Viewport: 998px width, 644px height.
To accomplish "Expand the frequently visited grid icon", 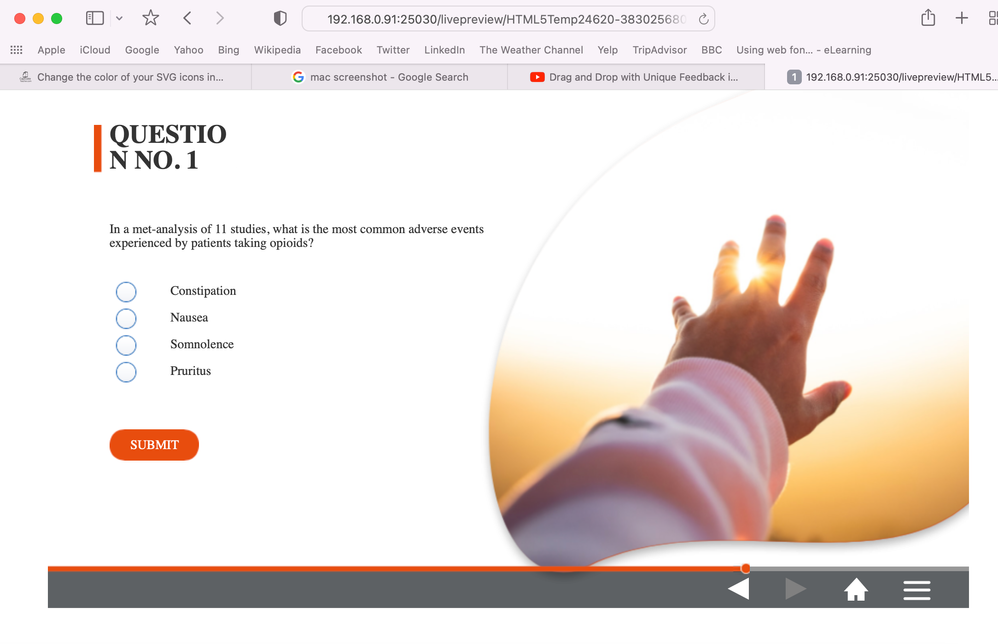I will 16,49.
